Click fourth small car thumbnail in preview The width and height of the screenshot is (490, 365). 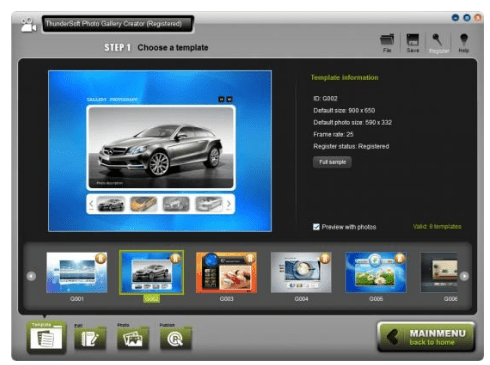[209, 204]
